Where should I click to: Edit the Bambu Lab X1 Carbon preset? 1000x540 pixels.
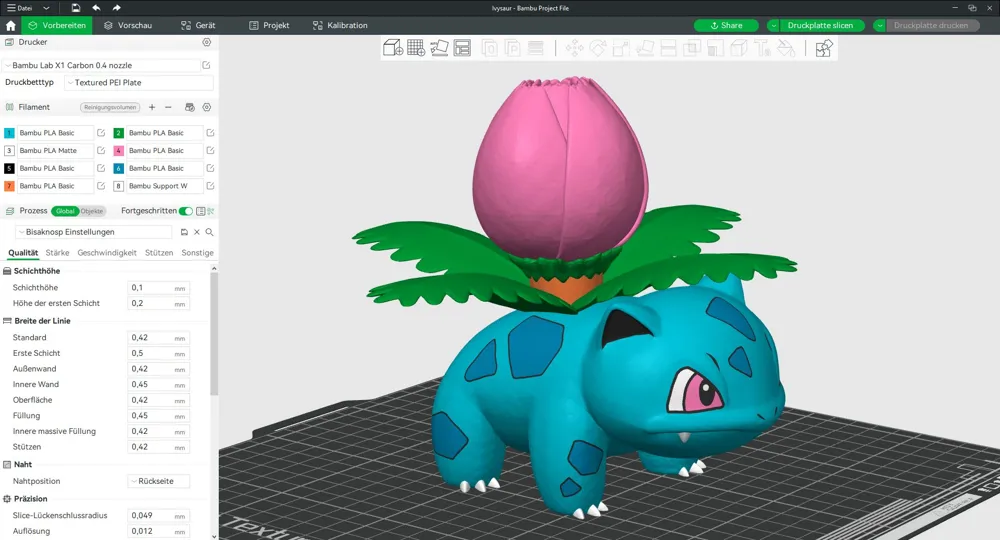pos(207,65)
